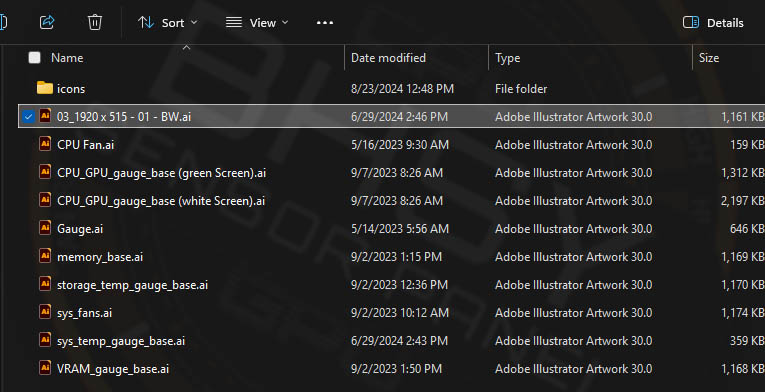Select file name CPU Fan.ai

85,145
